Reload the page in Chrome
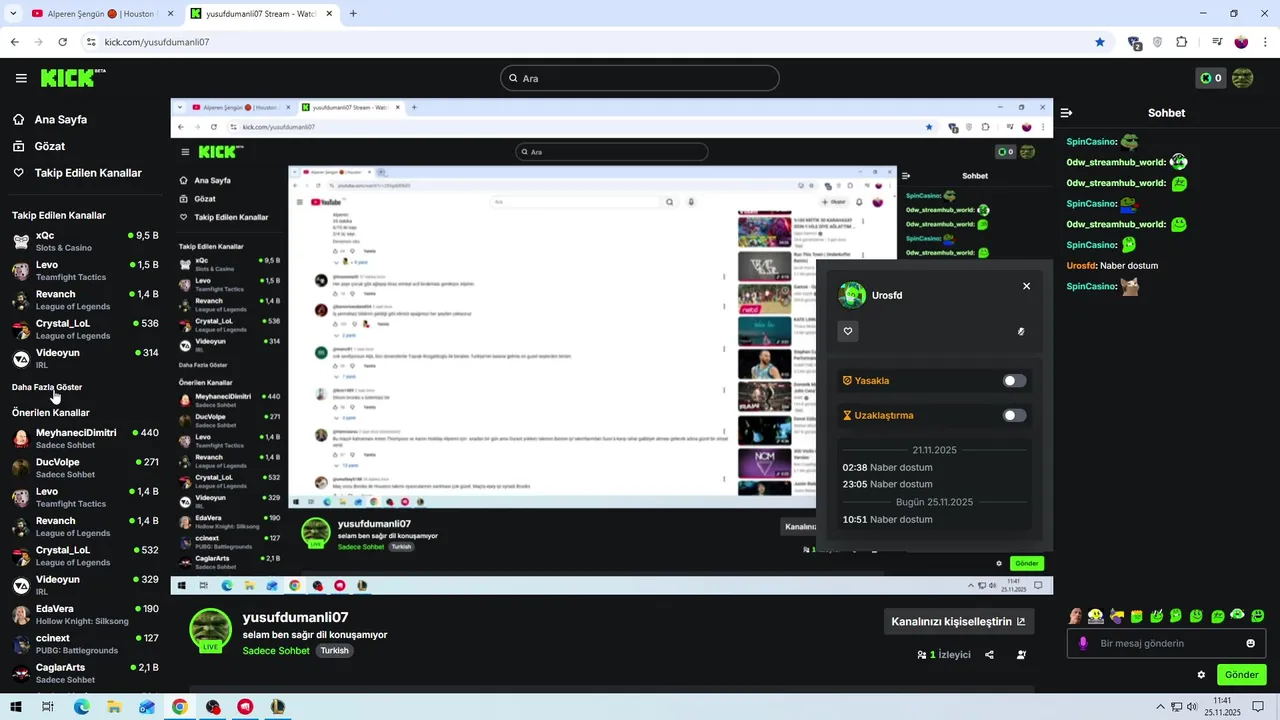The image size is (1280, 720). [62, 42]
